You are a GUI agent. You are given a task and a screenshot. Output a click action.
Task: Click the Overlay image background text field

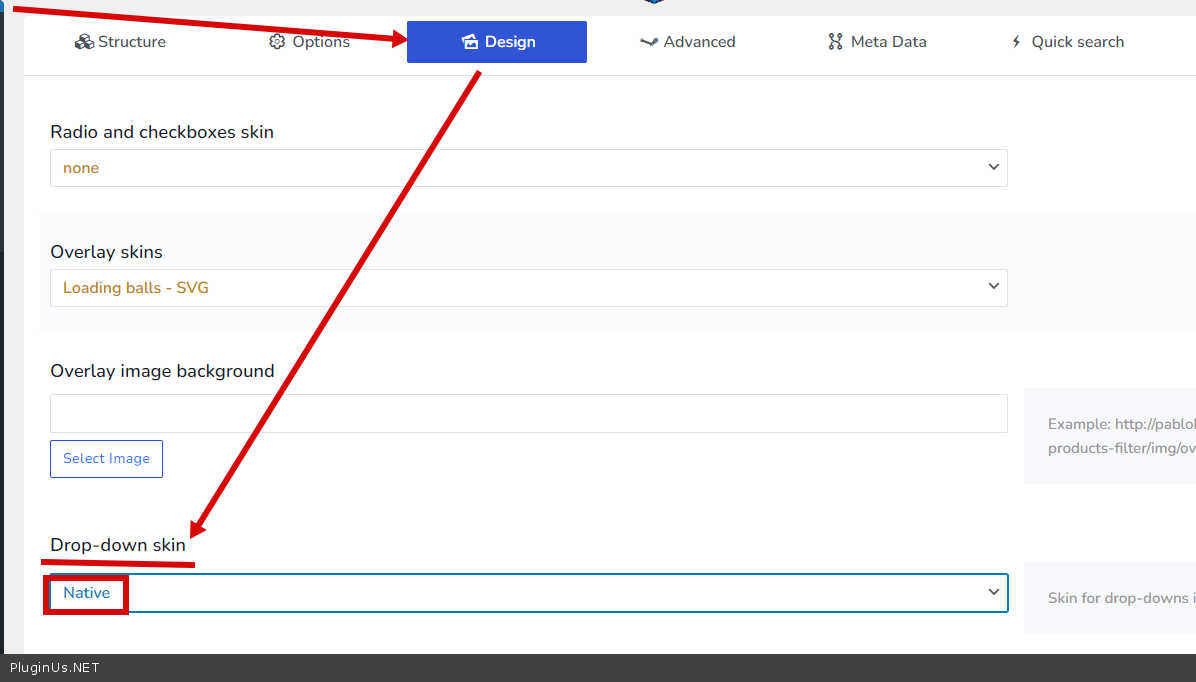point(528,414)
